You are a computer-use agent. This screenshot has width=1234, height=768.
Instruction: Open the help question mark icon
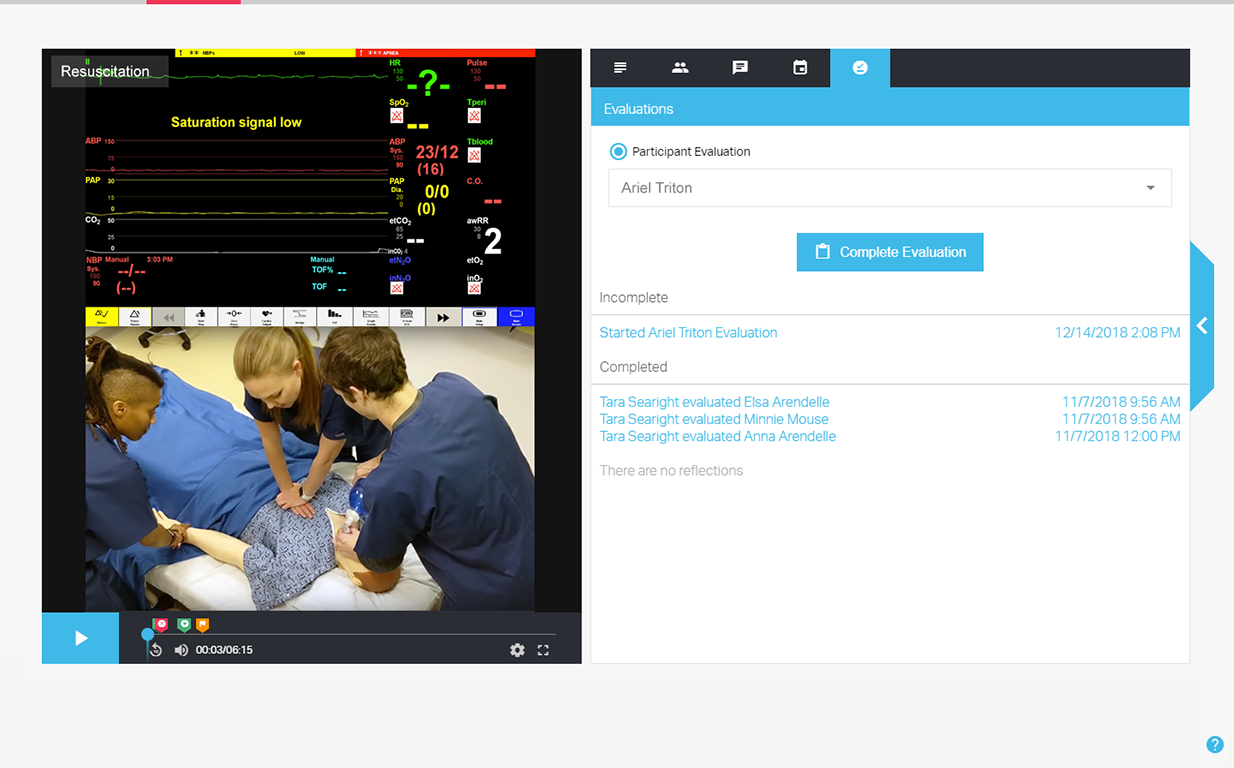click(x=1215, y=744)
